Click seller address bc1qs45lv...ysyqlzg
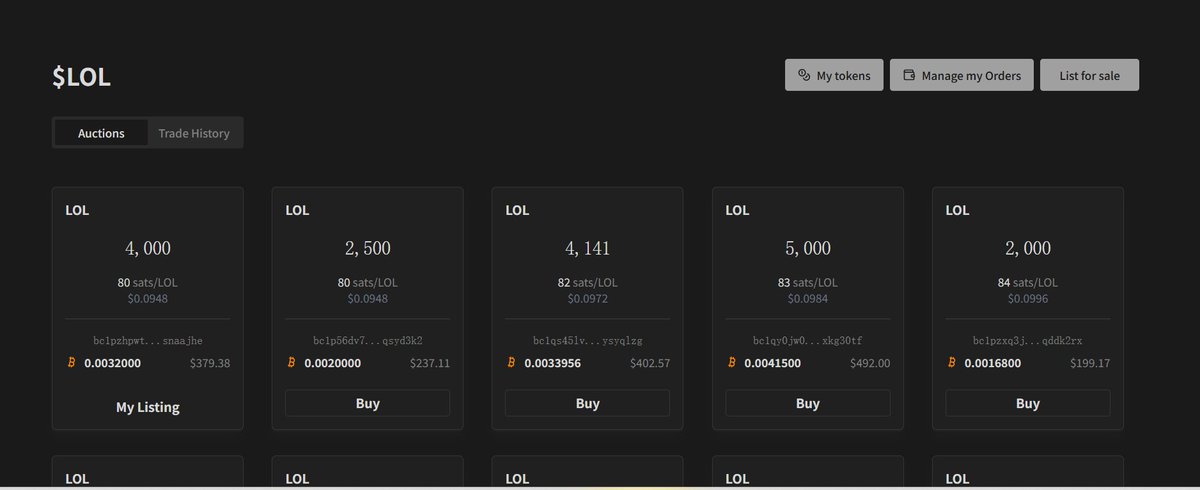1200x490 pixels. coord(588,341)
